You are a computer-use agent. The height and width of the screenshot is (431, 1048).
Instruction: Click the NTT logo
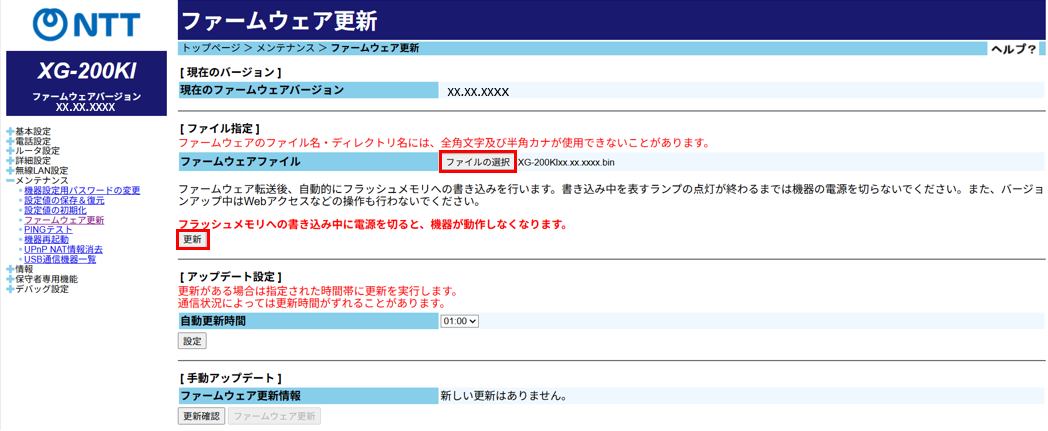click(87, 24)
